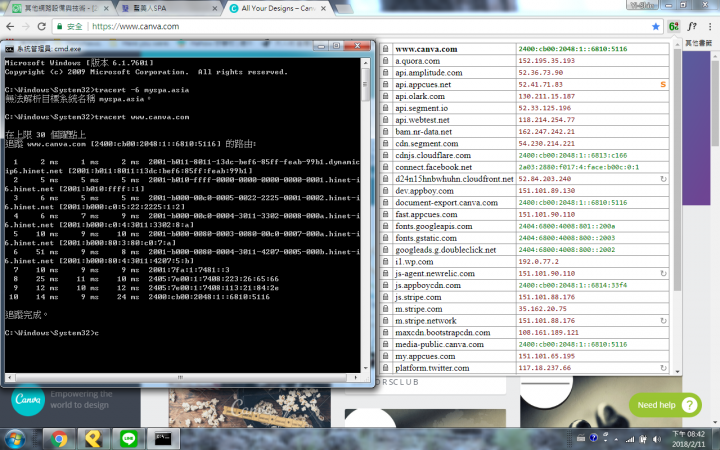The image size is (720, 450).
Task: Click the browser back arrow
Action: pos(10,27)
